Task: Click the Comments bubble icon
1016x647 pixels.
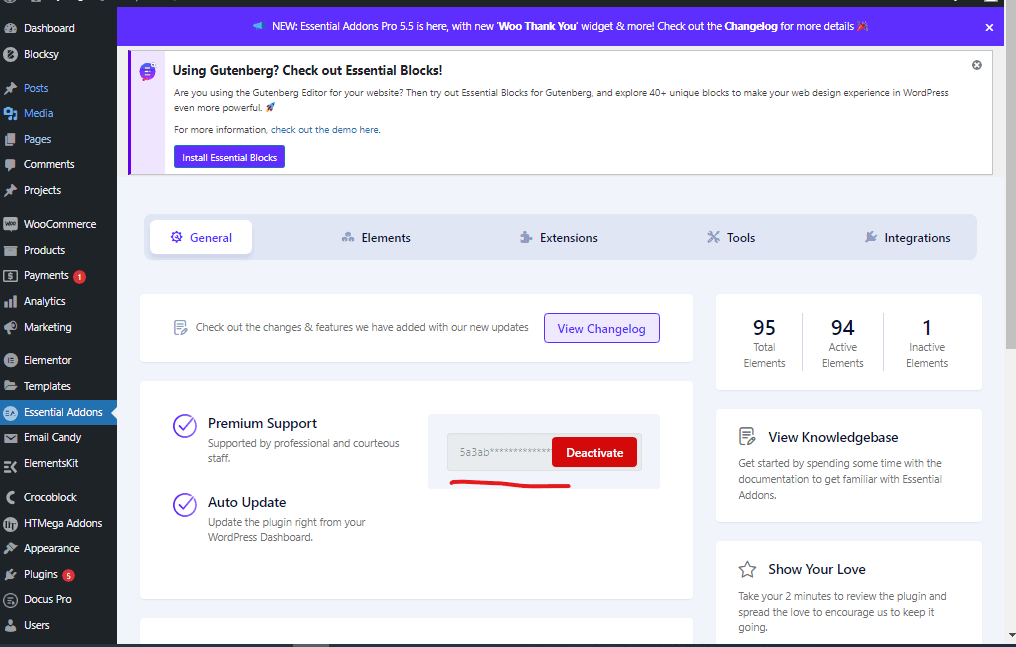Action: pyautogui.click(x=10, y=165)
